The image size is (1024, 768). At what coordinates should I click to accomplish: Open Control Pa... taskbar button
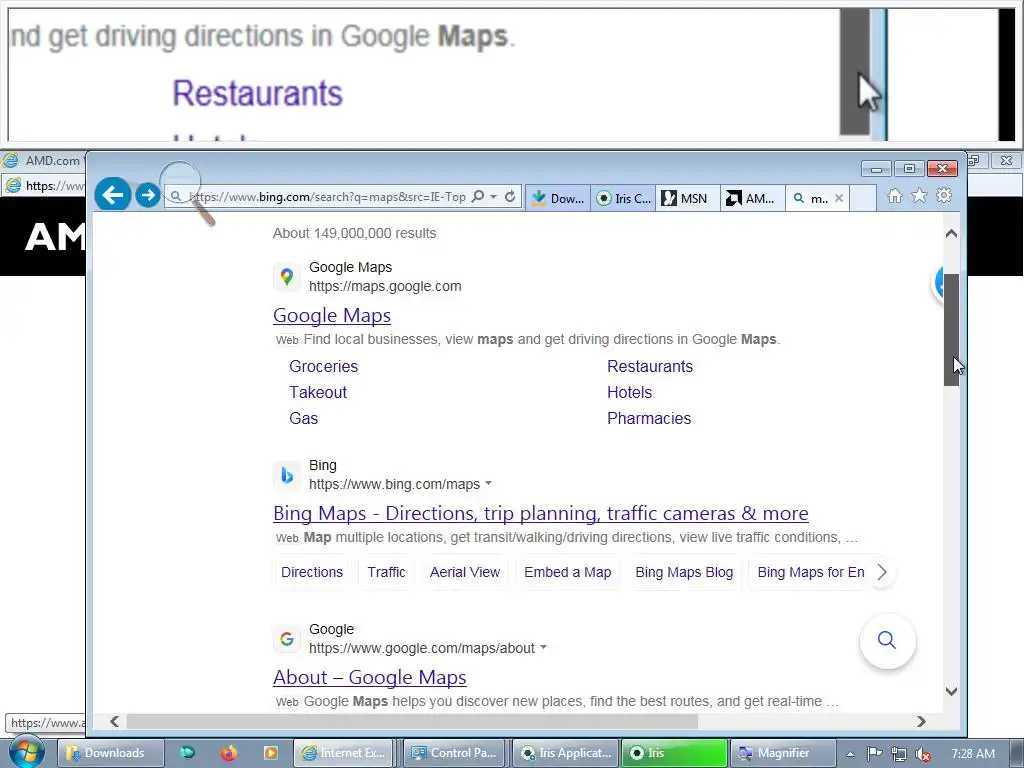pos(455,753)
